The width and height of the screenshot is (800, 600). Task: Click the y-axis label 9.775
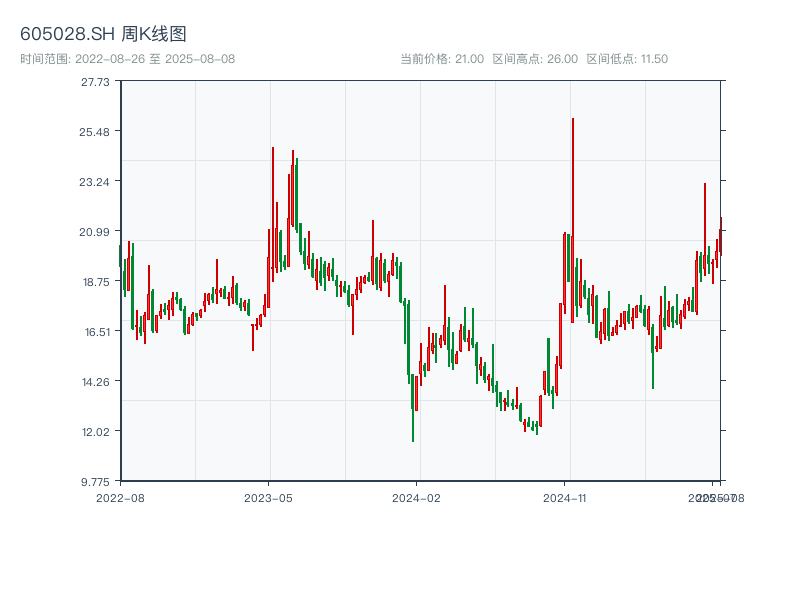(95, 482)
